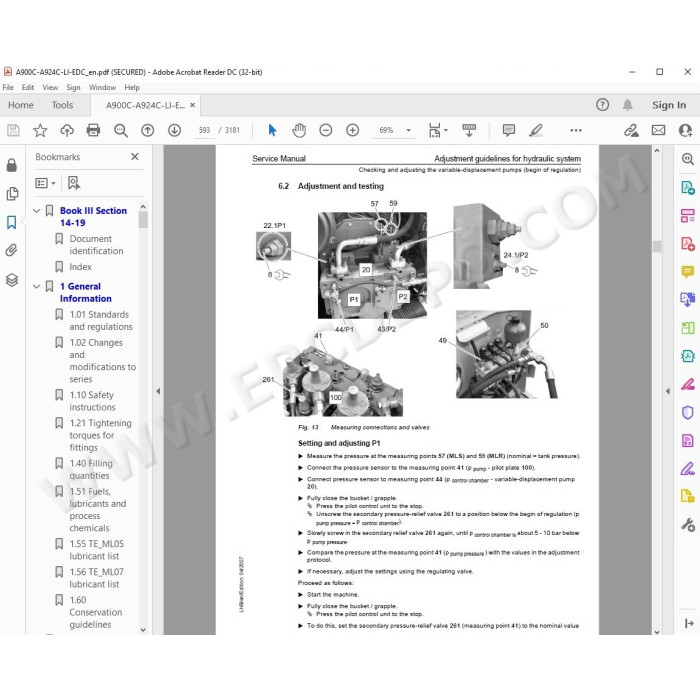Click the upload to cloud icon

67,130
